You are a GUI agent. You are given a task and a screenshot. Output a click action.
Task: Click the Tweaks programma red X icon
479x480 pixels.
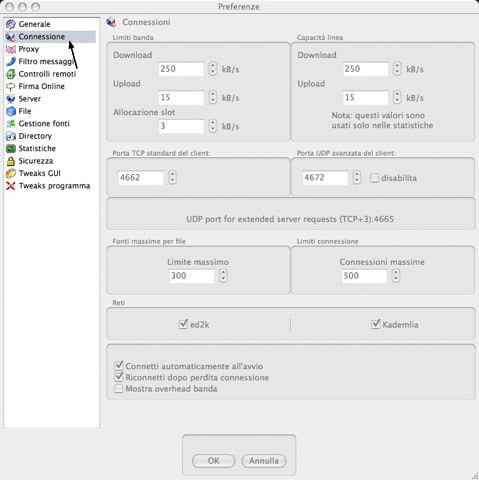pyautogui.click(x=11, y=186)
